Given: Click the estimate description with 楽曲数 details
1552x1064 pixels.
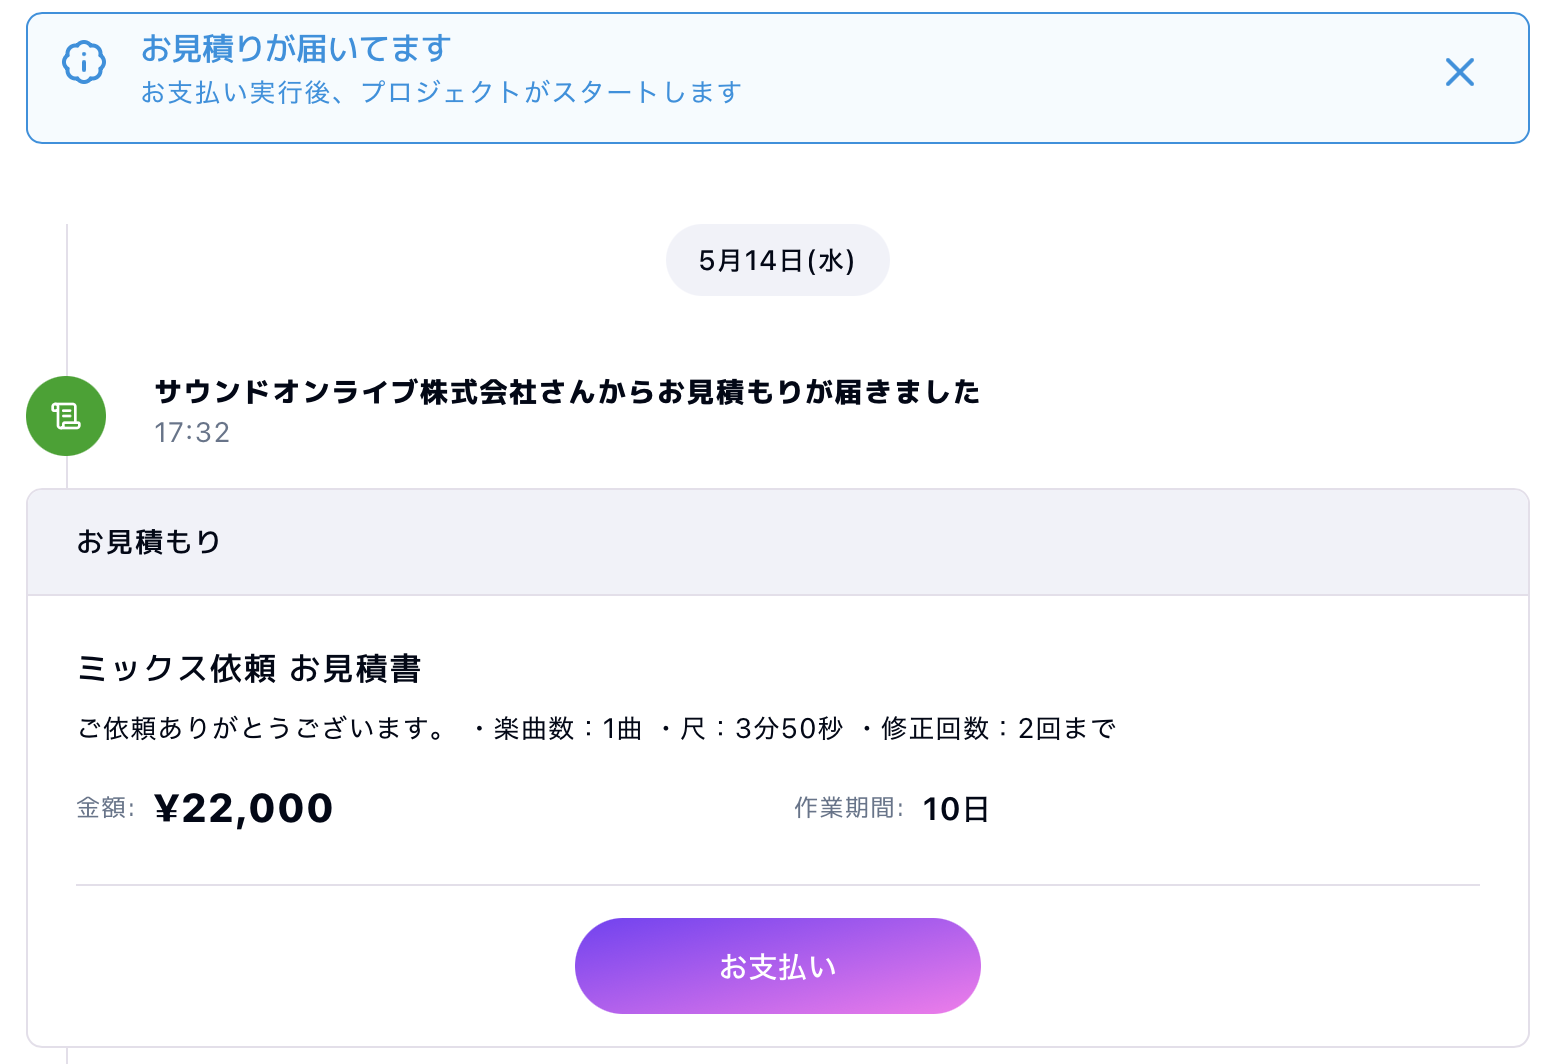Looking at the screenshot, I should [x=596, y=728].
